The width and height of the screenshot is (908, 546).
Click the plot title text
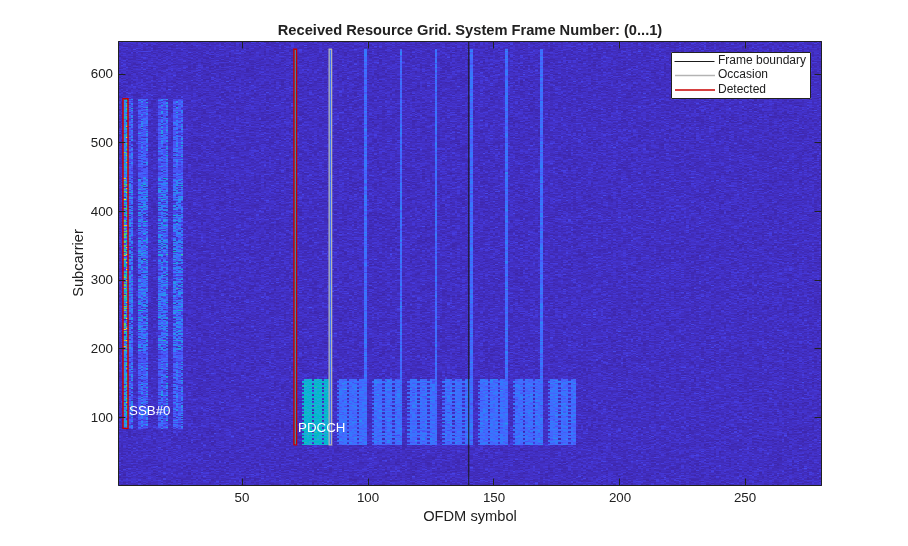470,30
